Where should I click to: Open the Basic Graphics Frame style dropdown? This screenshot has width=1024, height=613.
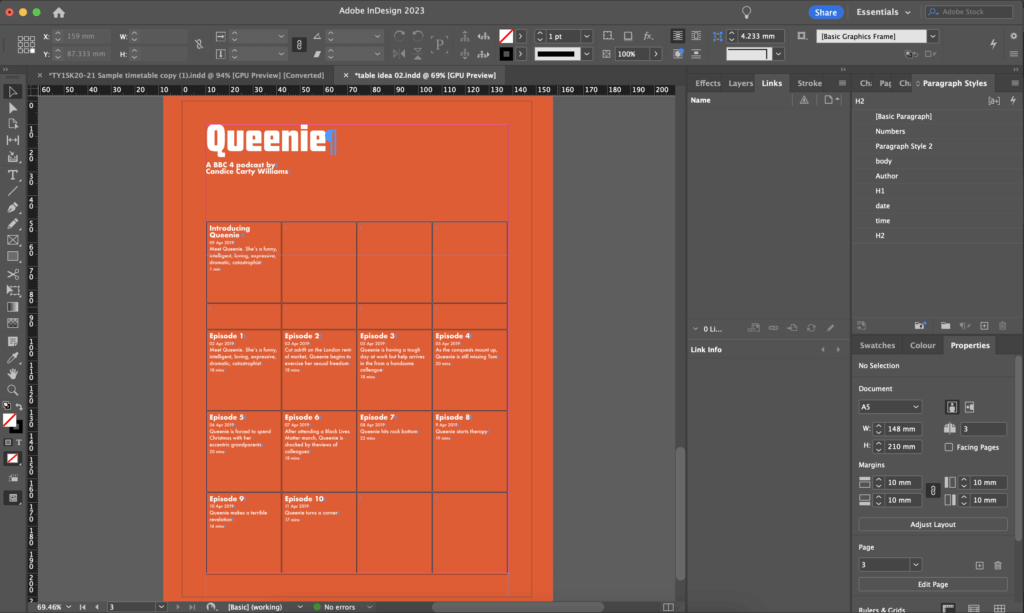tap(933, 37)
